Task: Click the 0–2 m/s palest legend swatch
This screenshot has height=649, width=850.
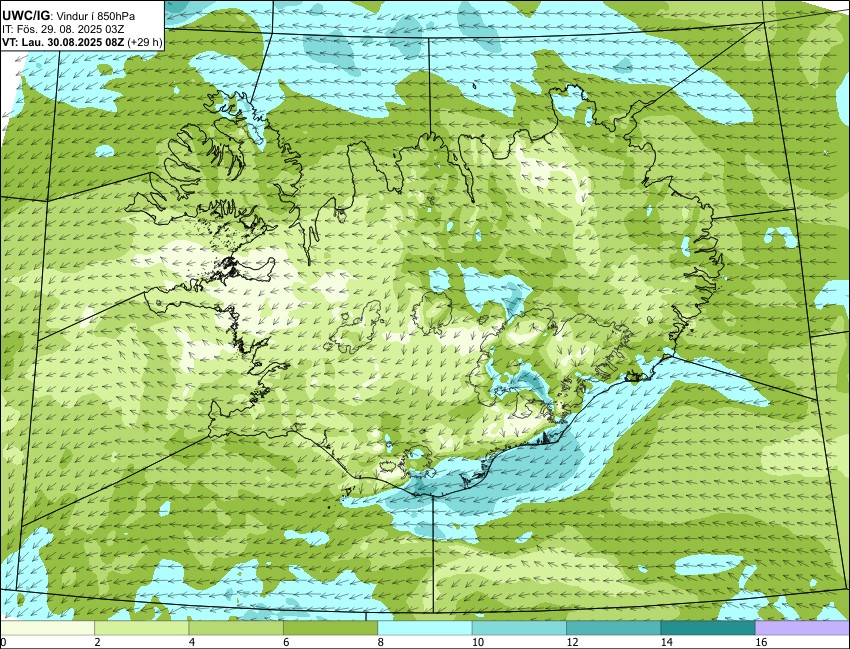Action: (x=47, y=628)
